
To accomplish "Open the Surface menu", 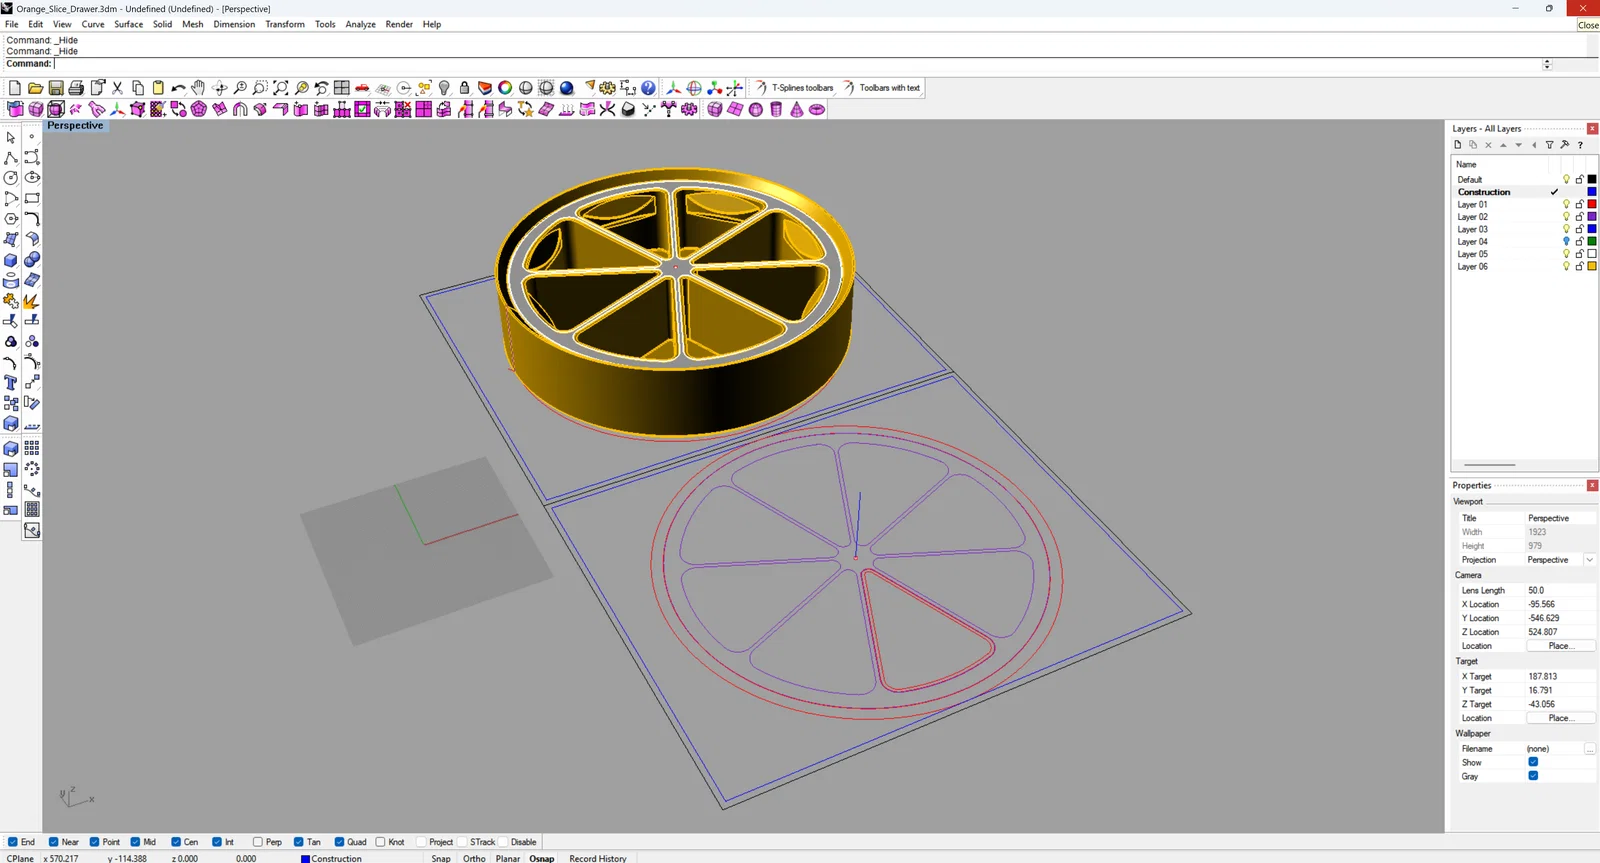I will point(128,24).
